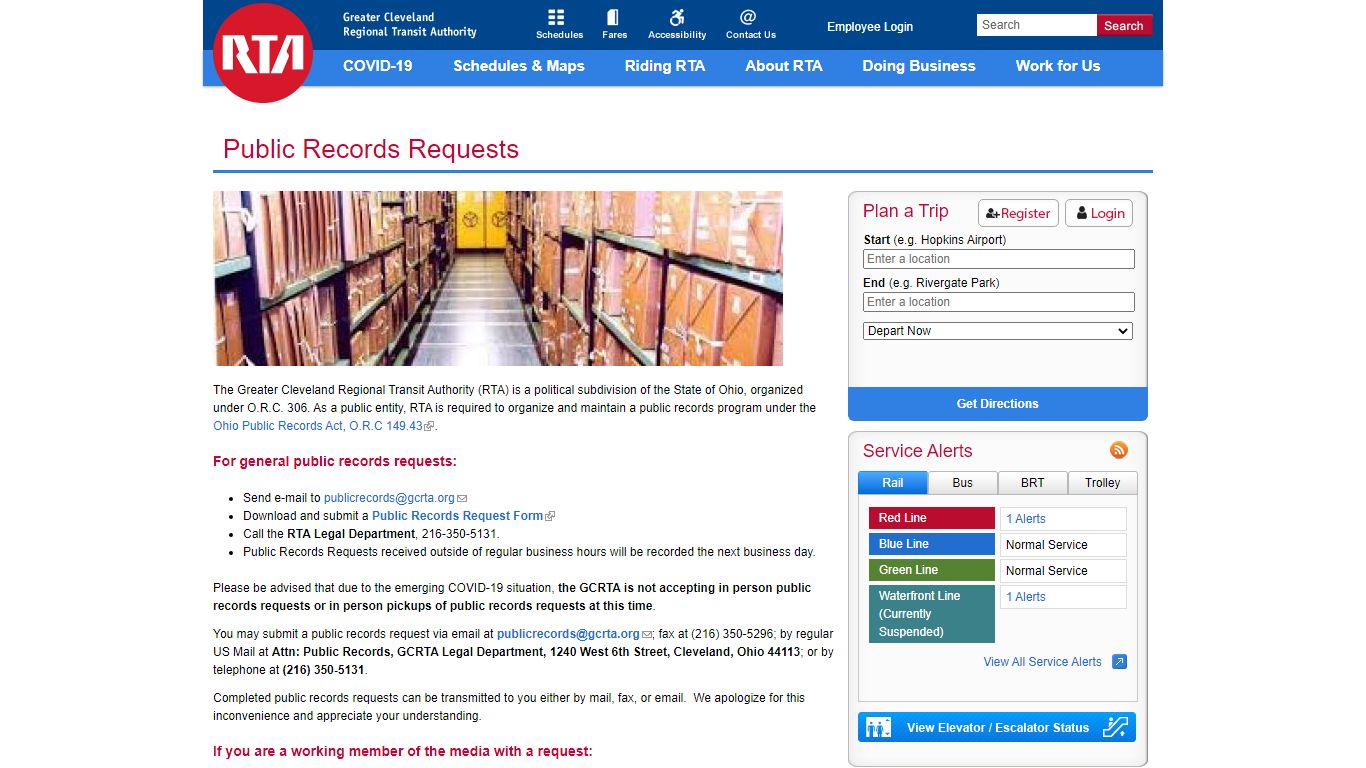Open the Depart Now dropdown

(x=998, y=331)
